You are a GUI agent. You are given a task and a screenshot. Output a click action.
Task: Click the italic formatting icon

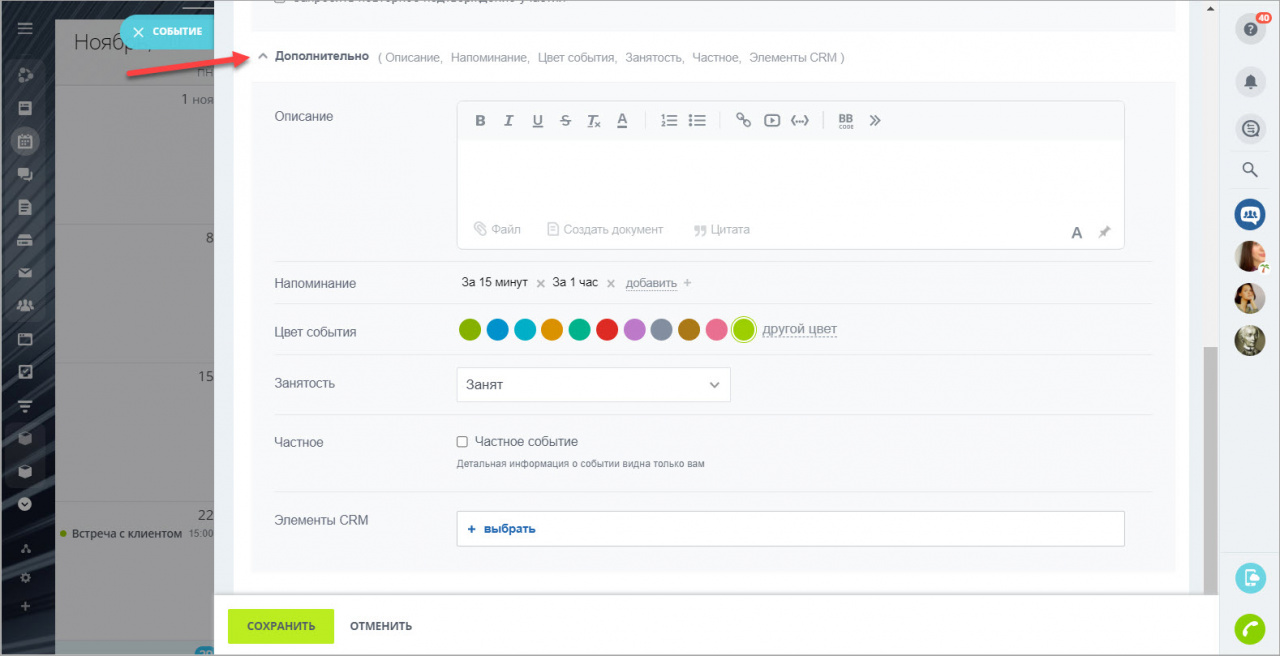point(508,121)
